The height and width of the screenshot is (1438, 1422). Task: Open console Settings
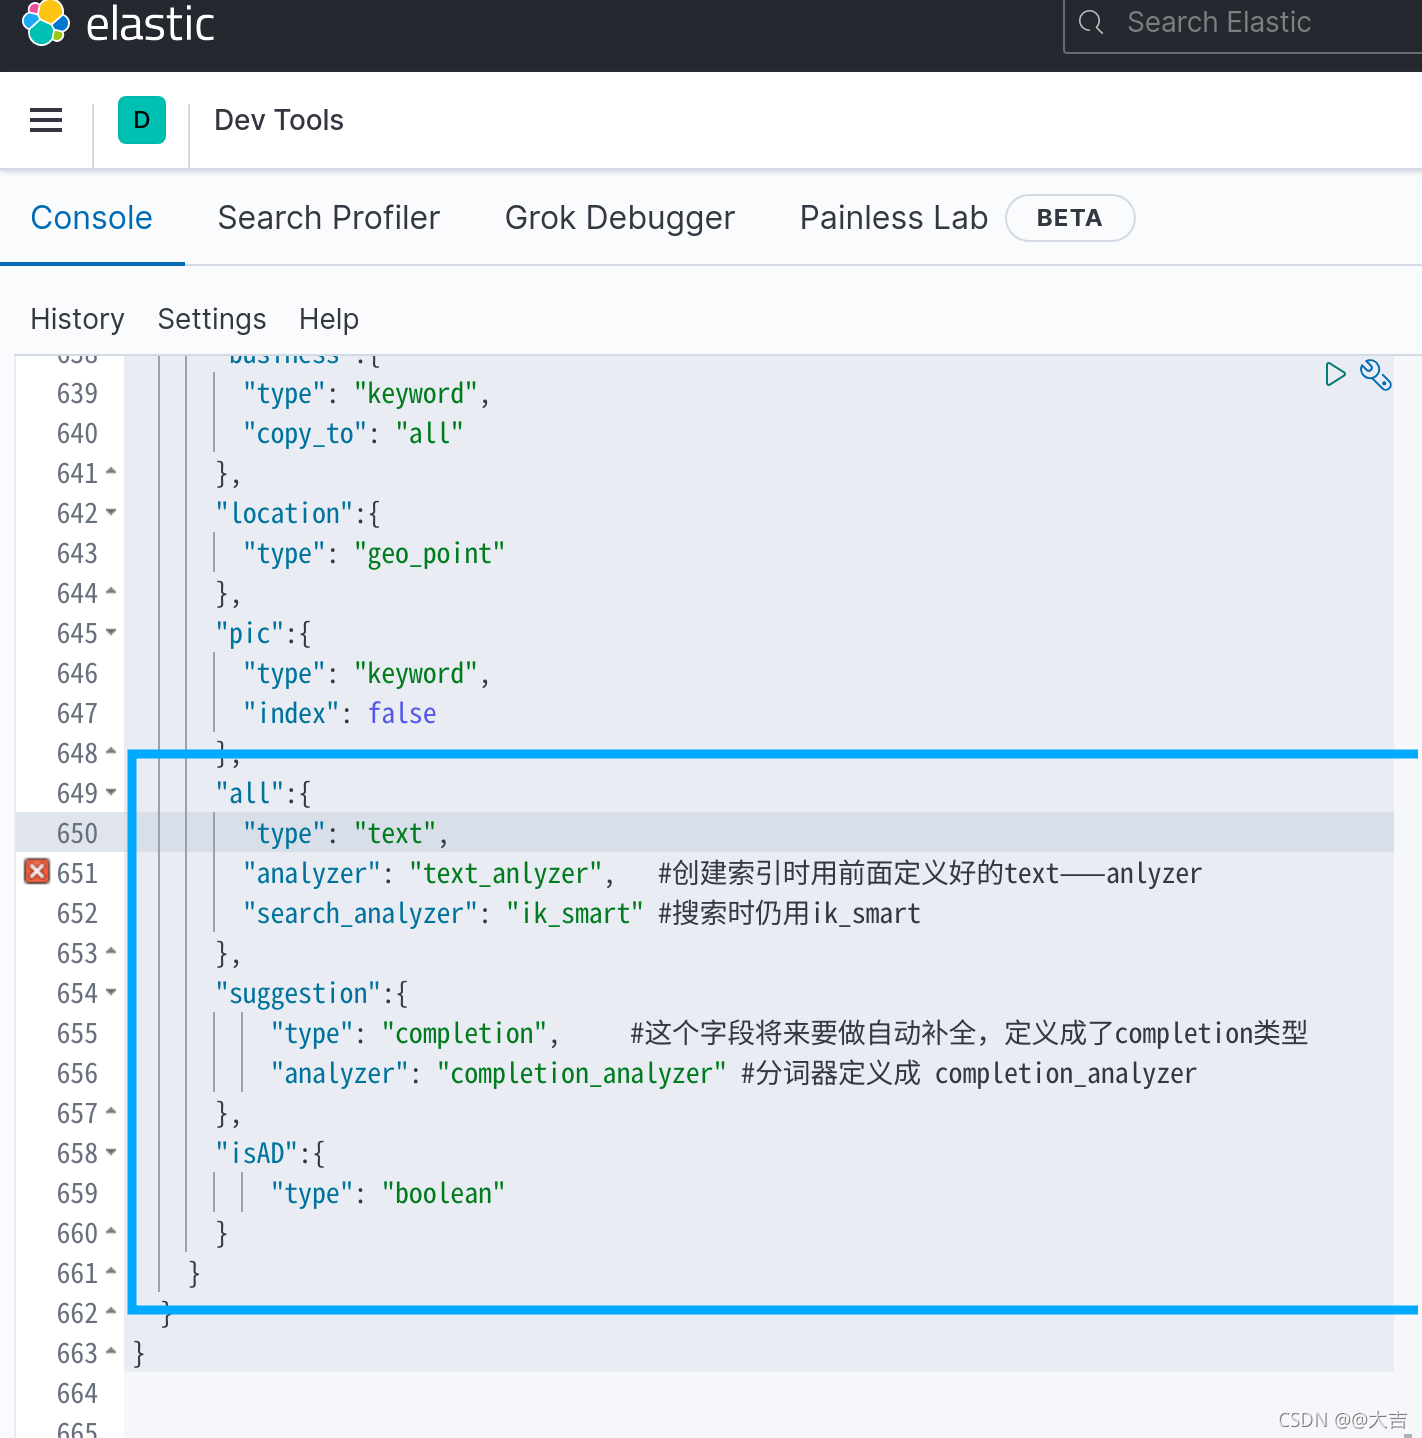click(x=212, y=319)
